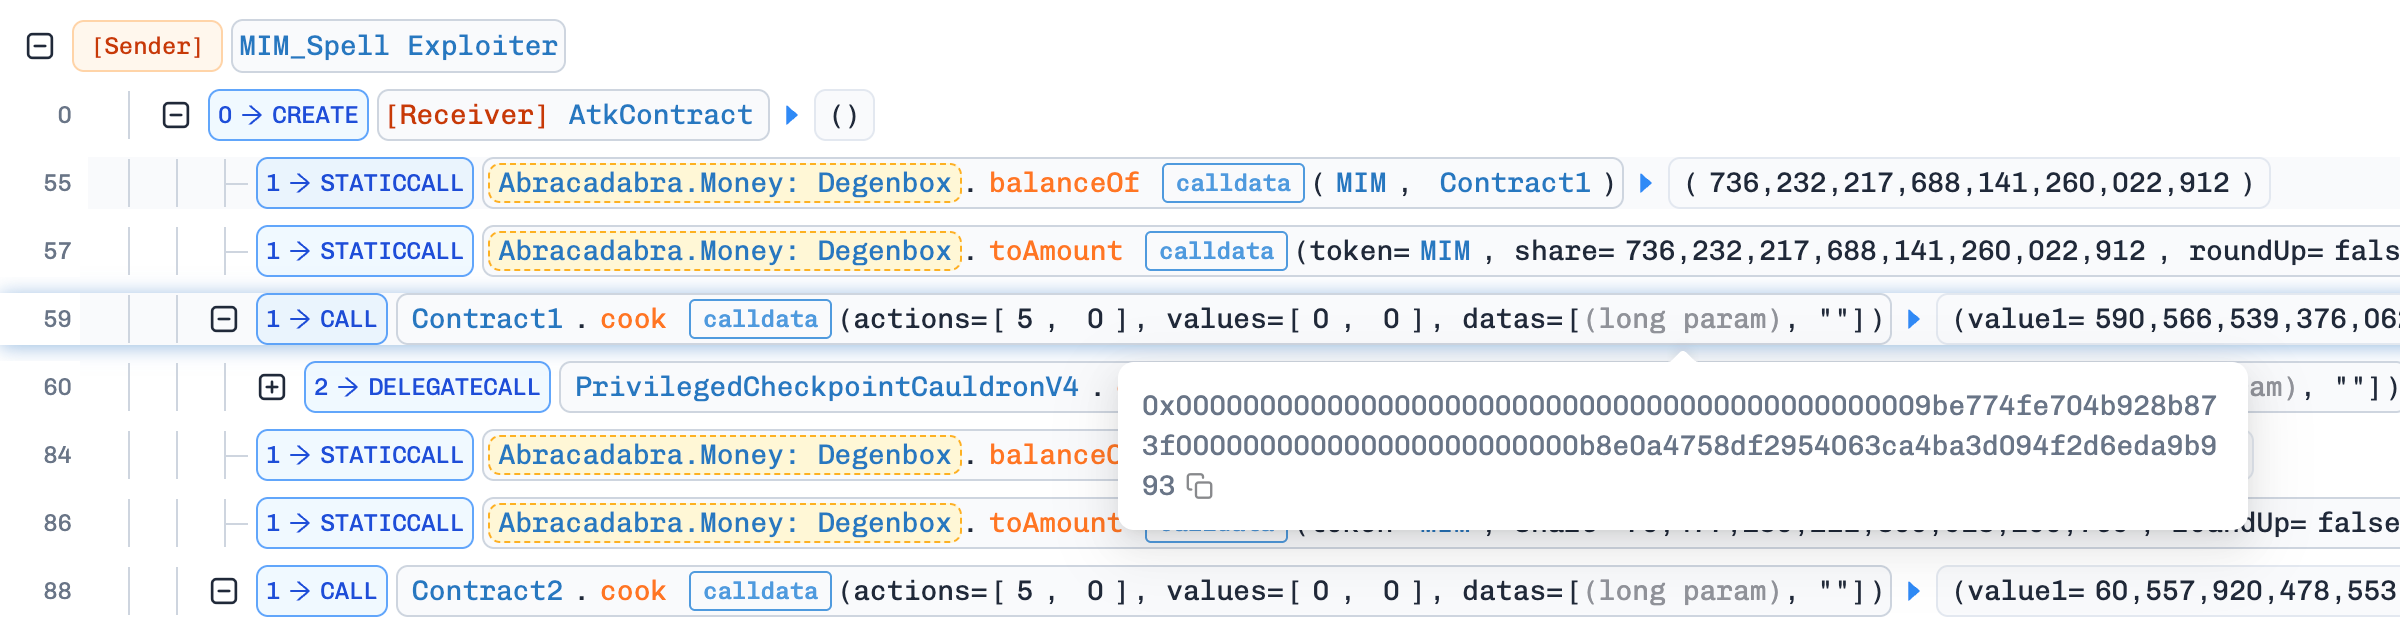Open Contract1 on row 59
The image size is (2400, 628).
(x=487, y=319)
